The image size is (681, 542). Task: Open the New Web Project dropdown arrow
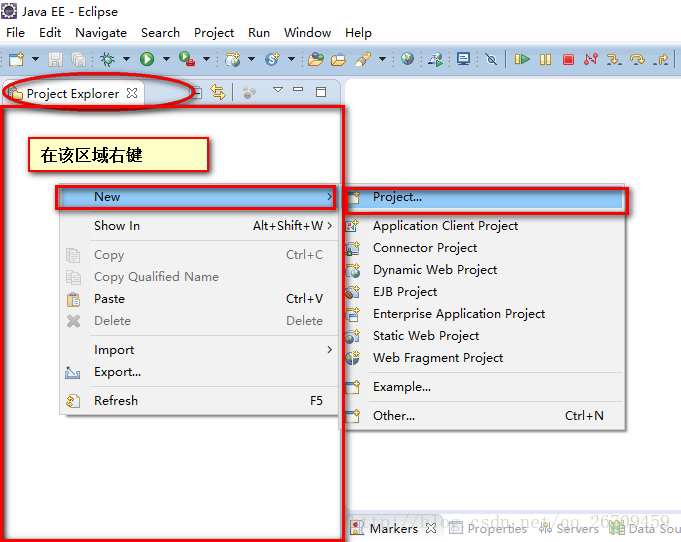point(251,59)
